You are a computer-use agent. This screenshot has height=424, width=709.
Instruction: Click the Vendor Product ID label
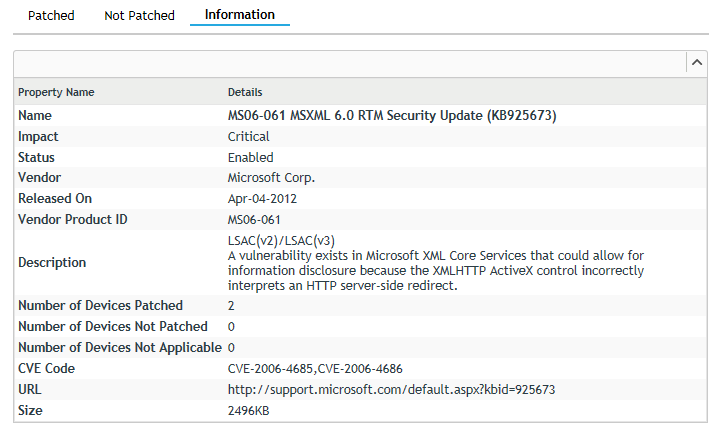pos(73,220)
